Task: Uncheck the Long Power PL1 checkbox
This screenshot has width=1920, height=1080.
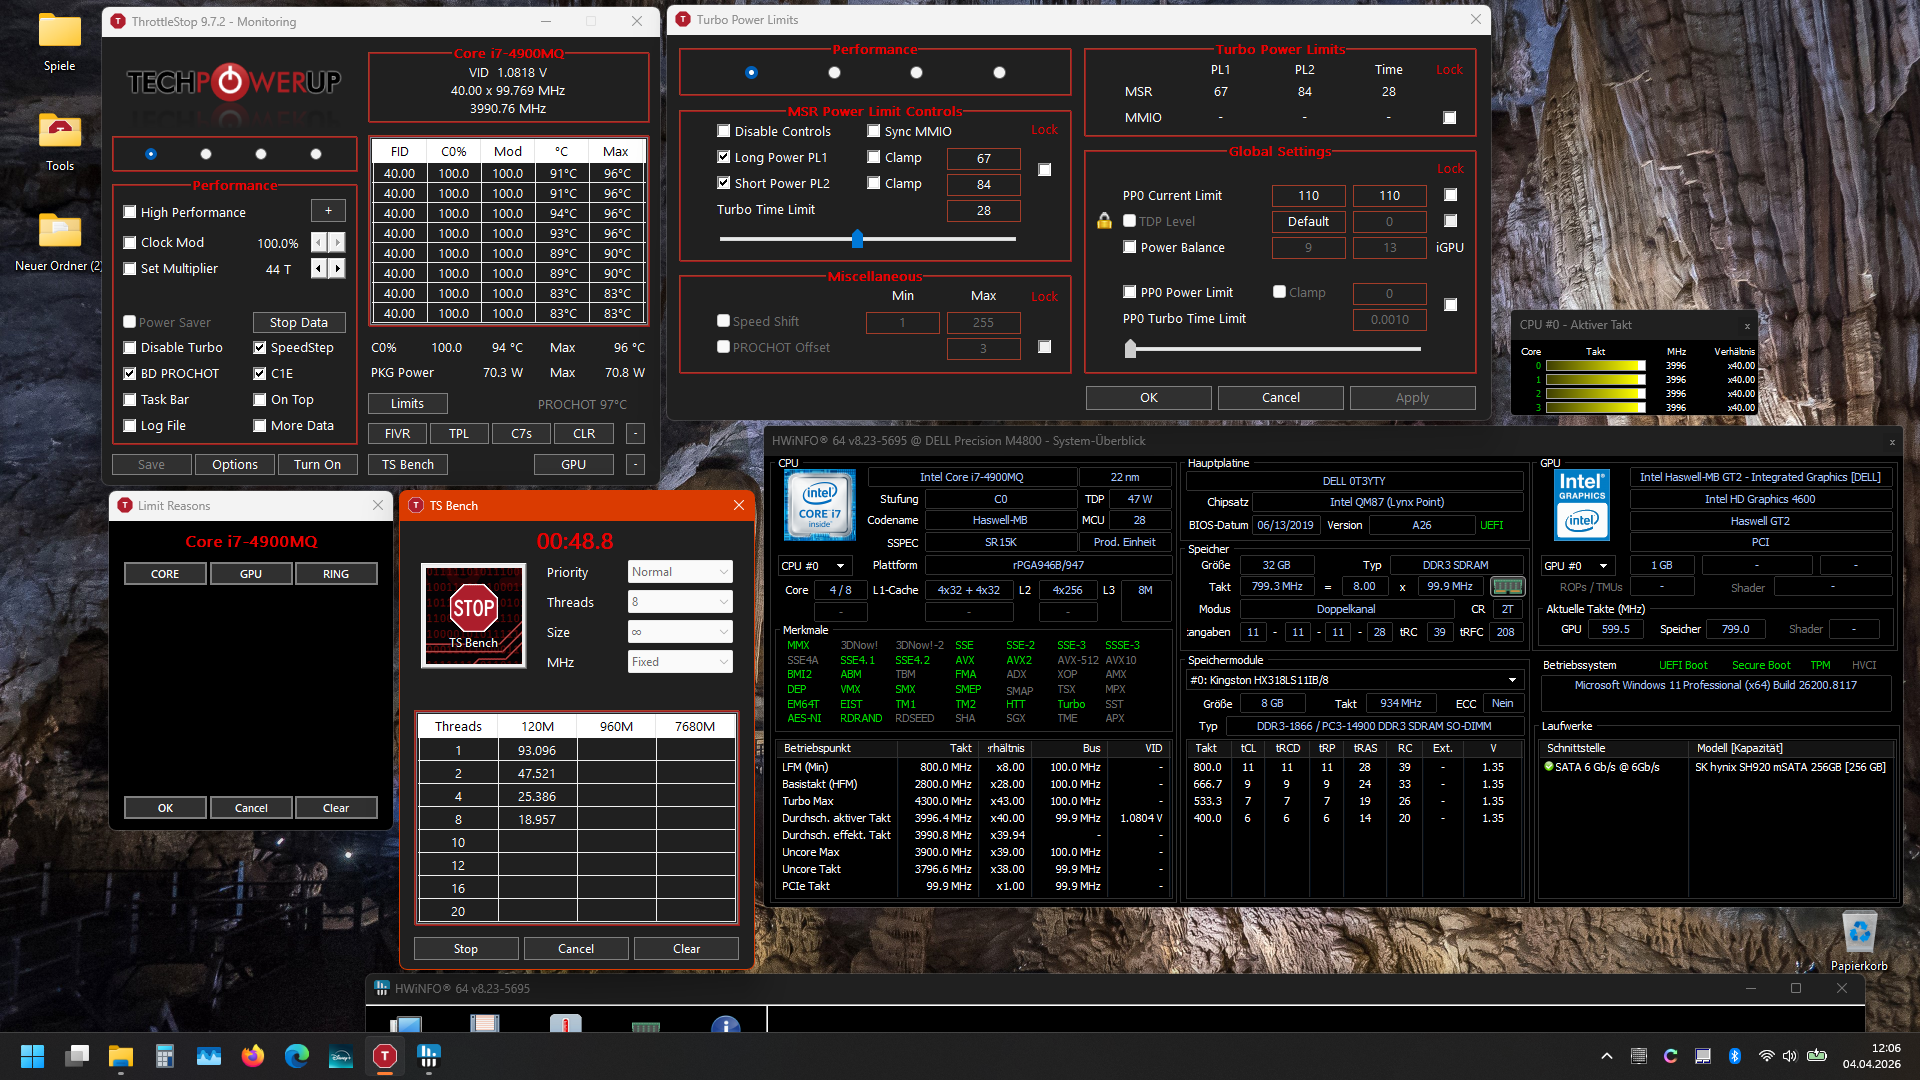Action: tap(724, 158)
